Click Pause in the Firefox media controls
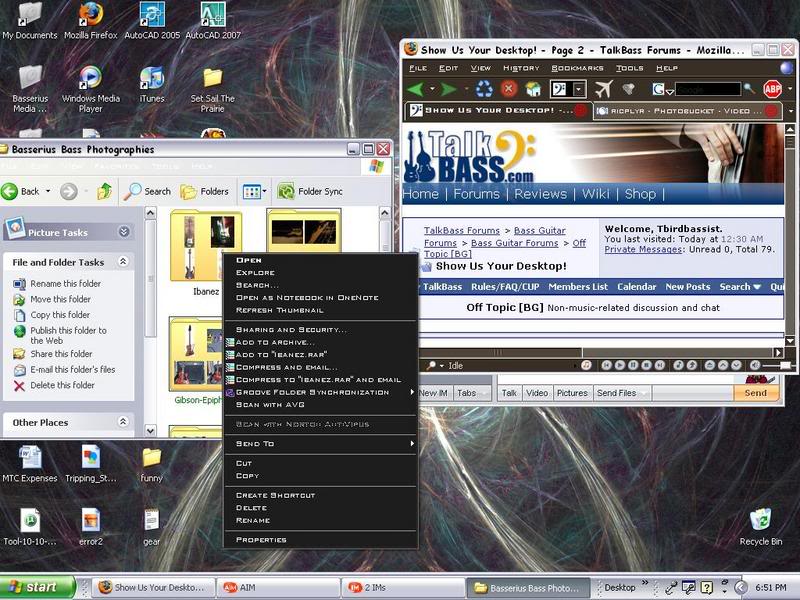 pyautogui.click(x=633, y=365)
